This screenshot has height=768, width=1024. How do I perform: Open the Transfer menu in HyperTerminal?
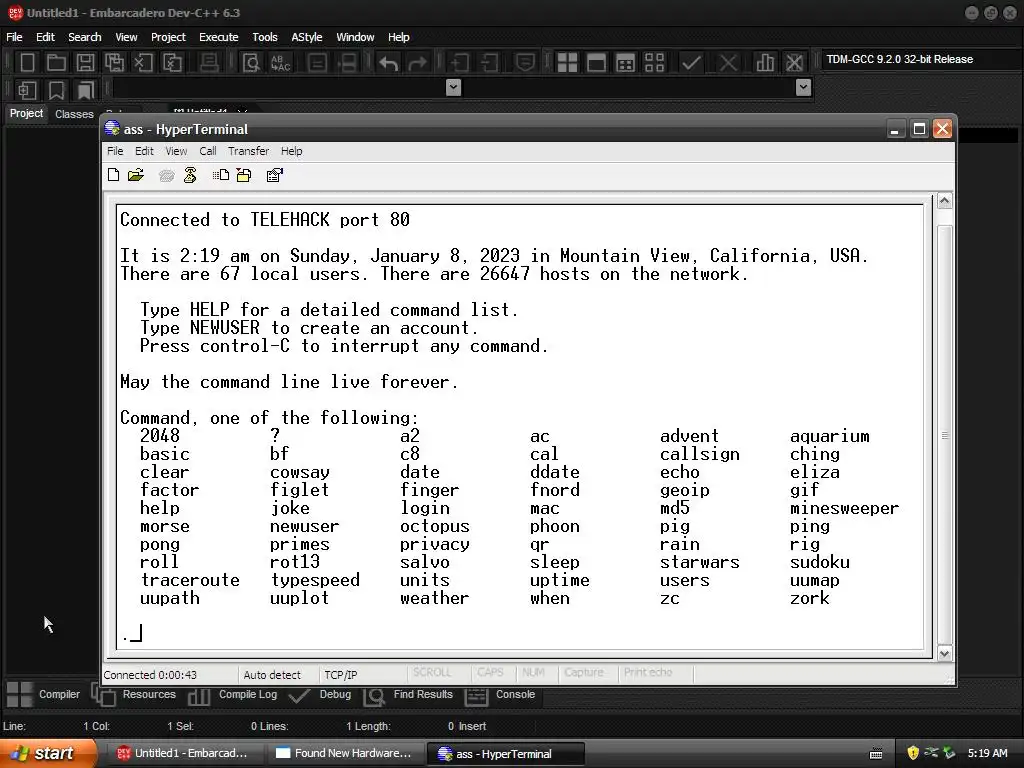click(x=248, y=151)
